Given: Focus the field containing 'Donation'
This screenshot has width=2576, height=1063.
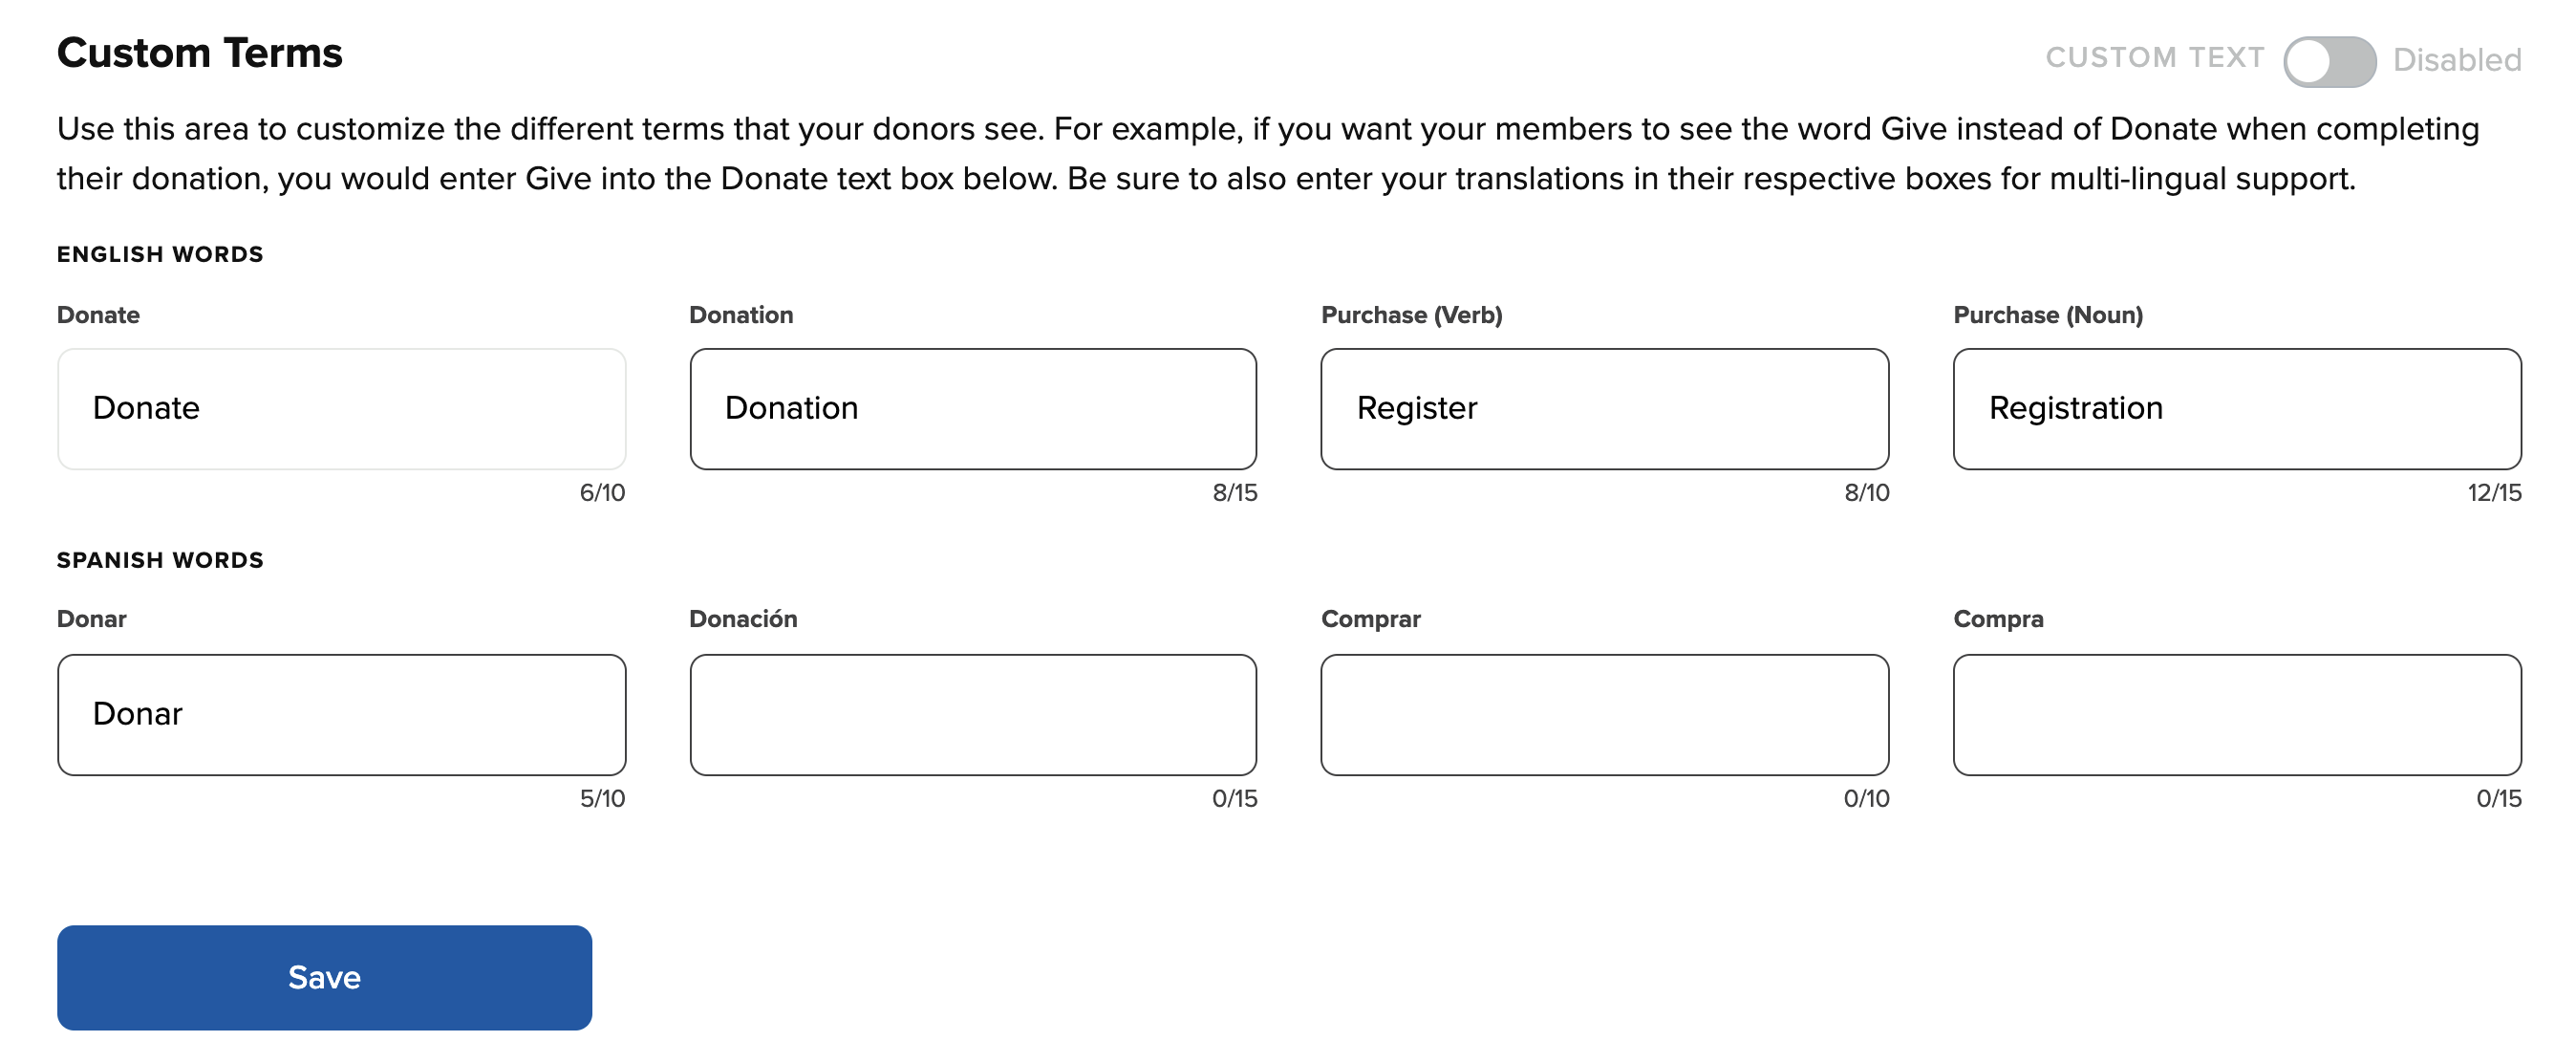Looking at the screenshot, I should [x=972, y=409].
